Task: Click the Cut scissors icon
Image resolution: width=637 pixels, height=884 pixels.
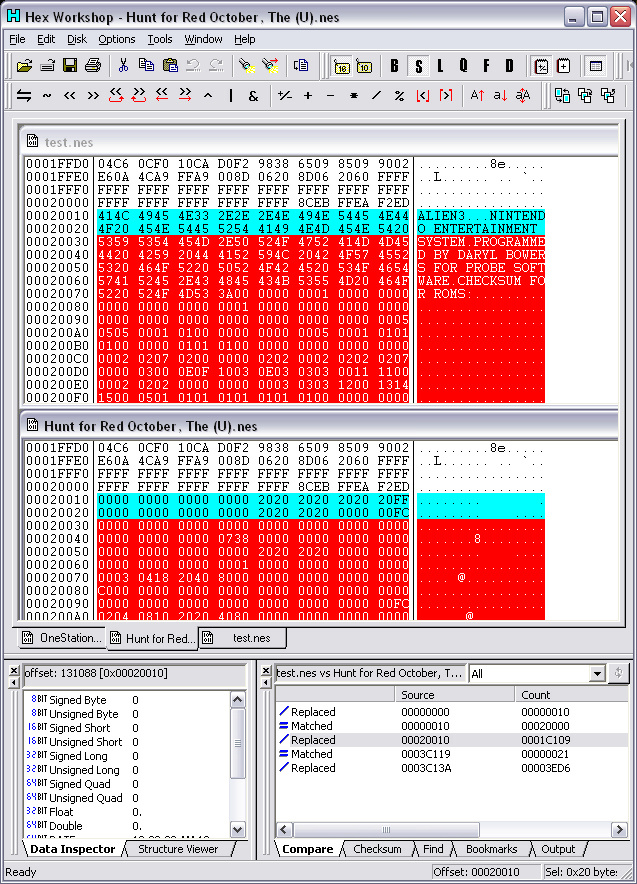Action: 123,66
